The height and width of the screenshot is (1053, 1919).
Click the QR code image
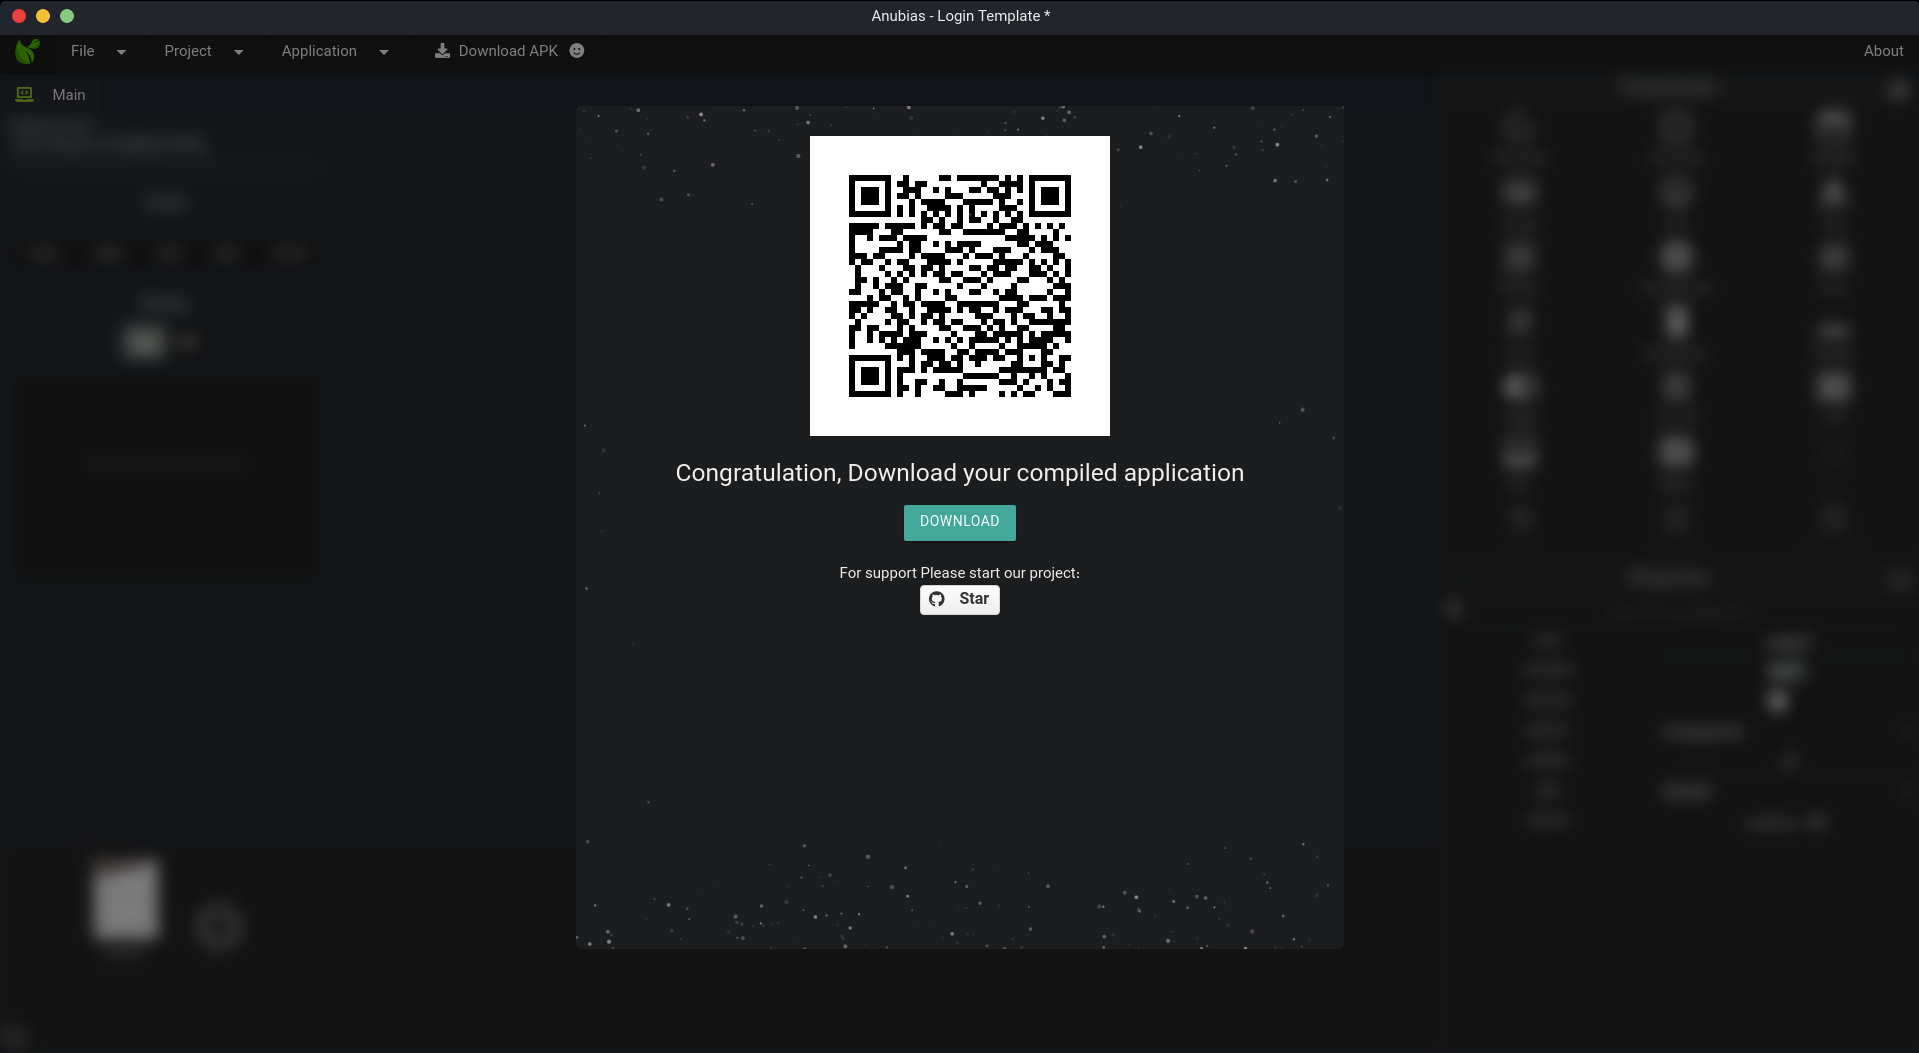click(x=960, y=286)
